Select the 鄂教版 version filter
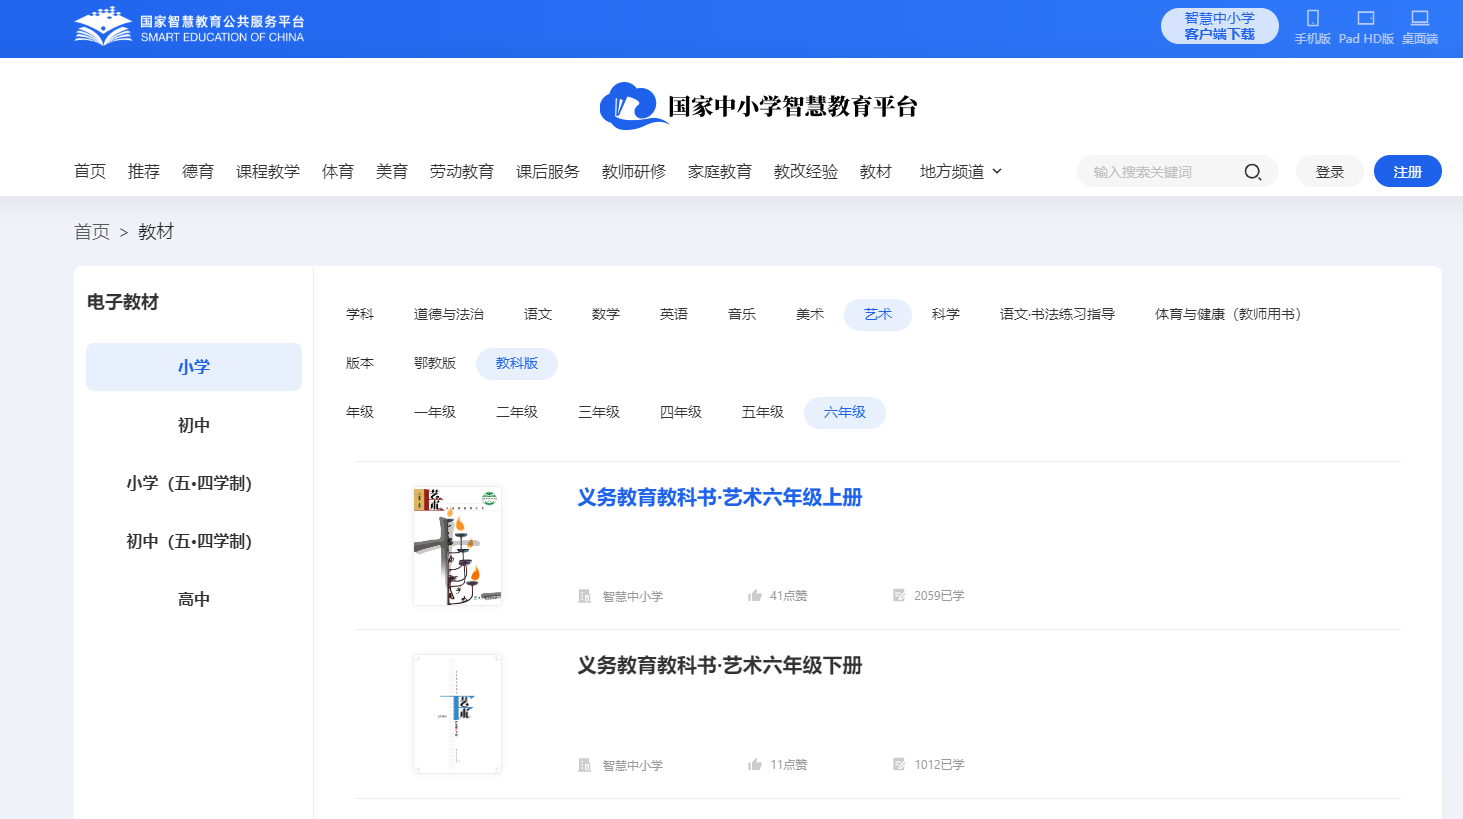Viewport: 1463px width, 819px height. (x=434, y=363)
